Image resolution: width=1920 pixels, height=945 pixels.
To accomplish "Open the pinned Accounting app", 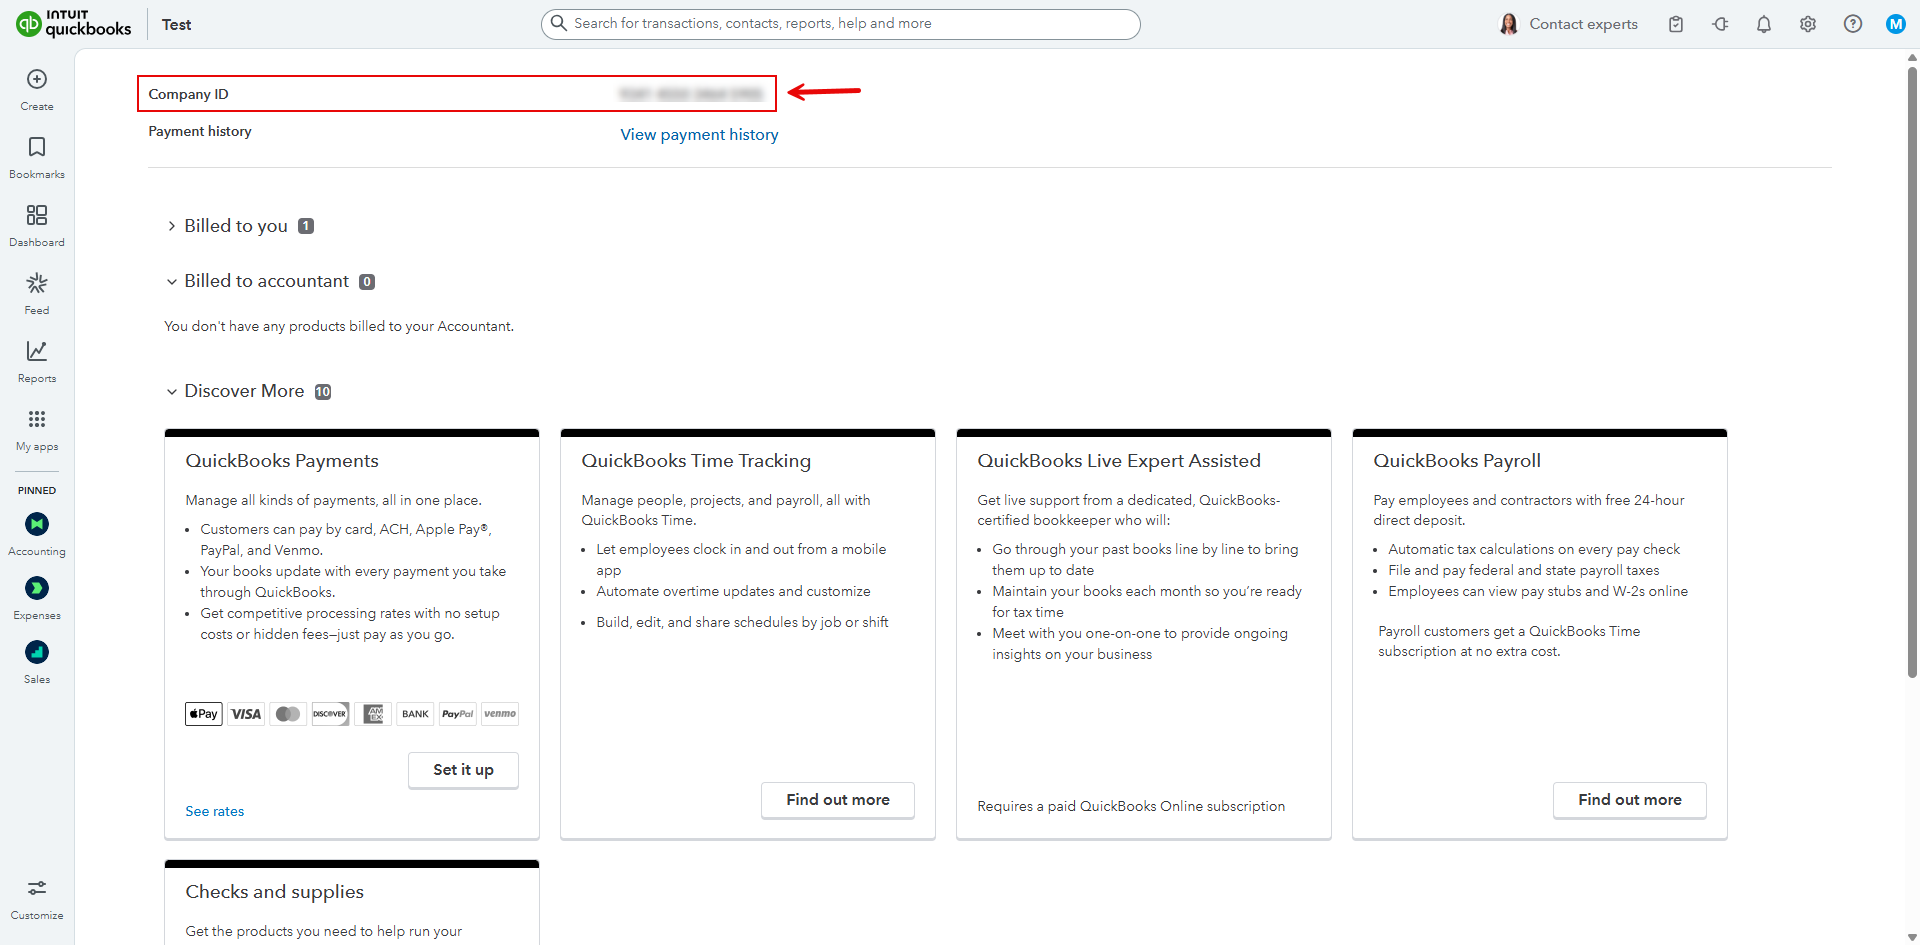I will [37, 534].
